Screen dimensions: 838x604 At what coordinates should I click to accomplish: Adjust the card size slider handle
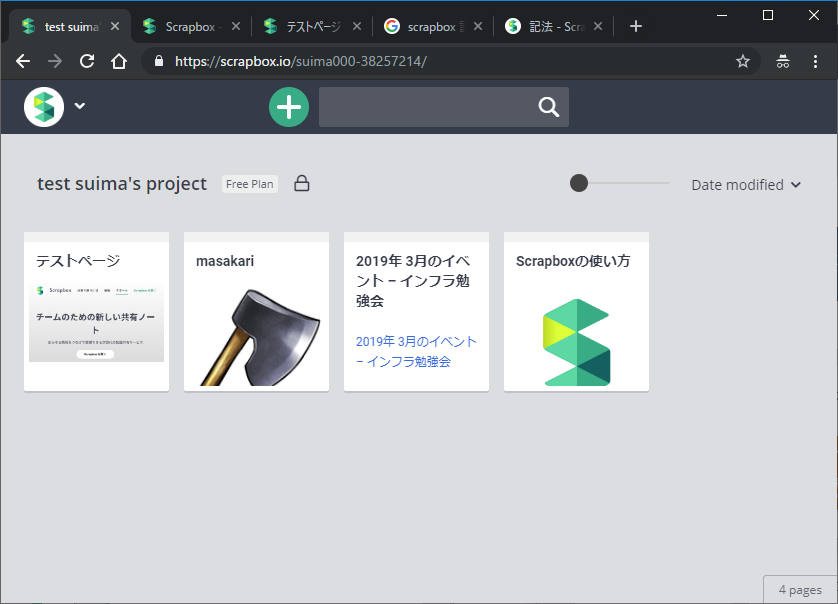(579, 183)
